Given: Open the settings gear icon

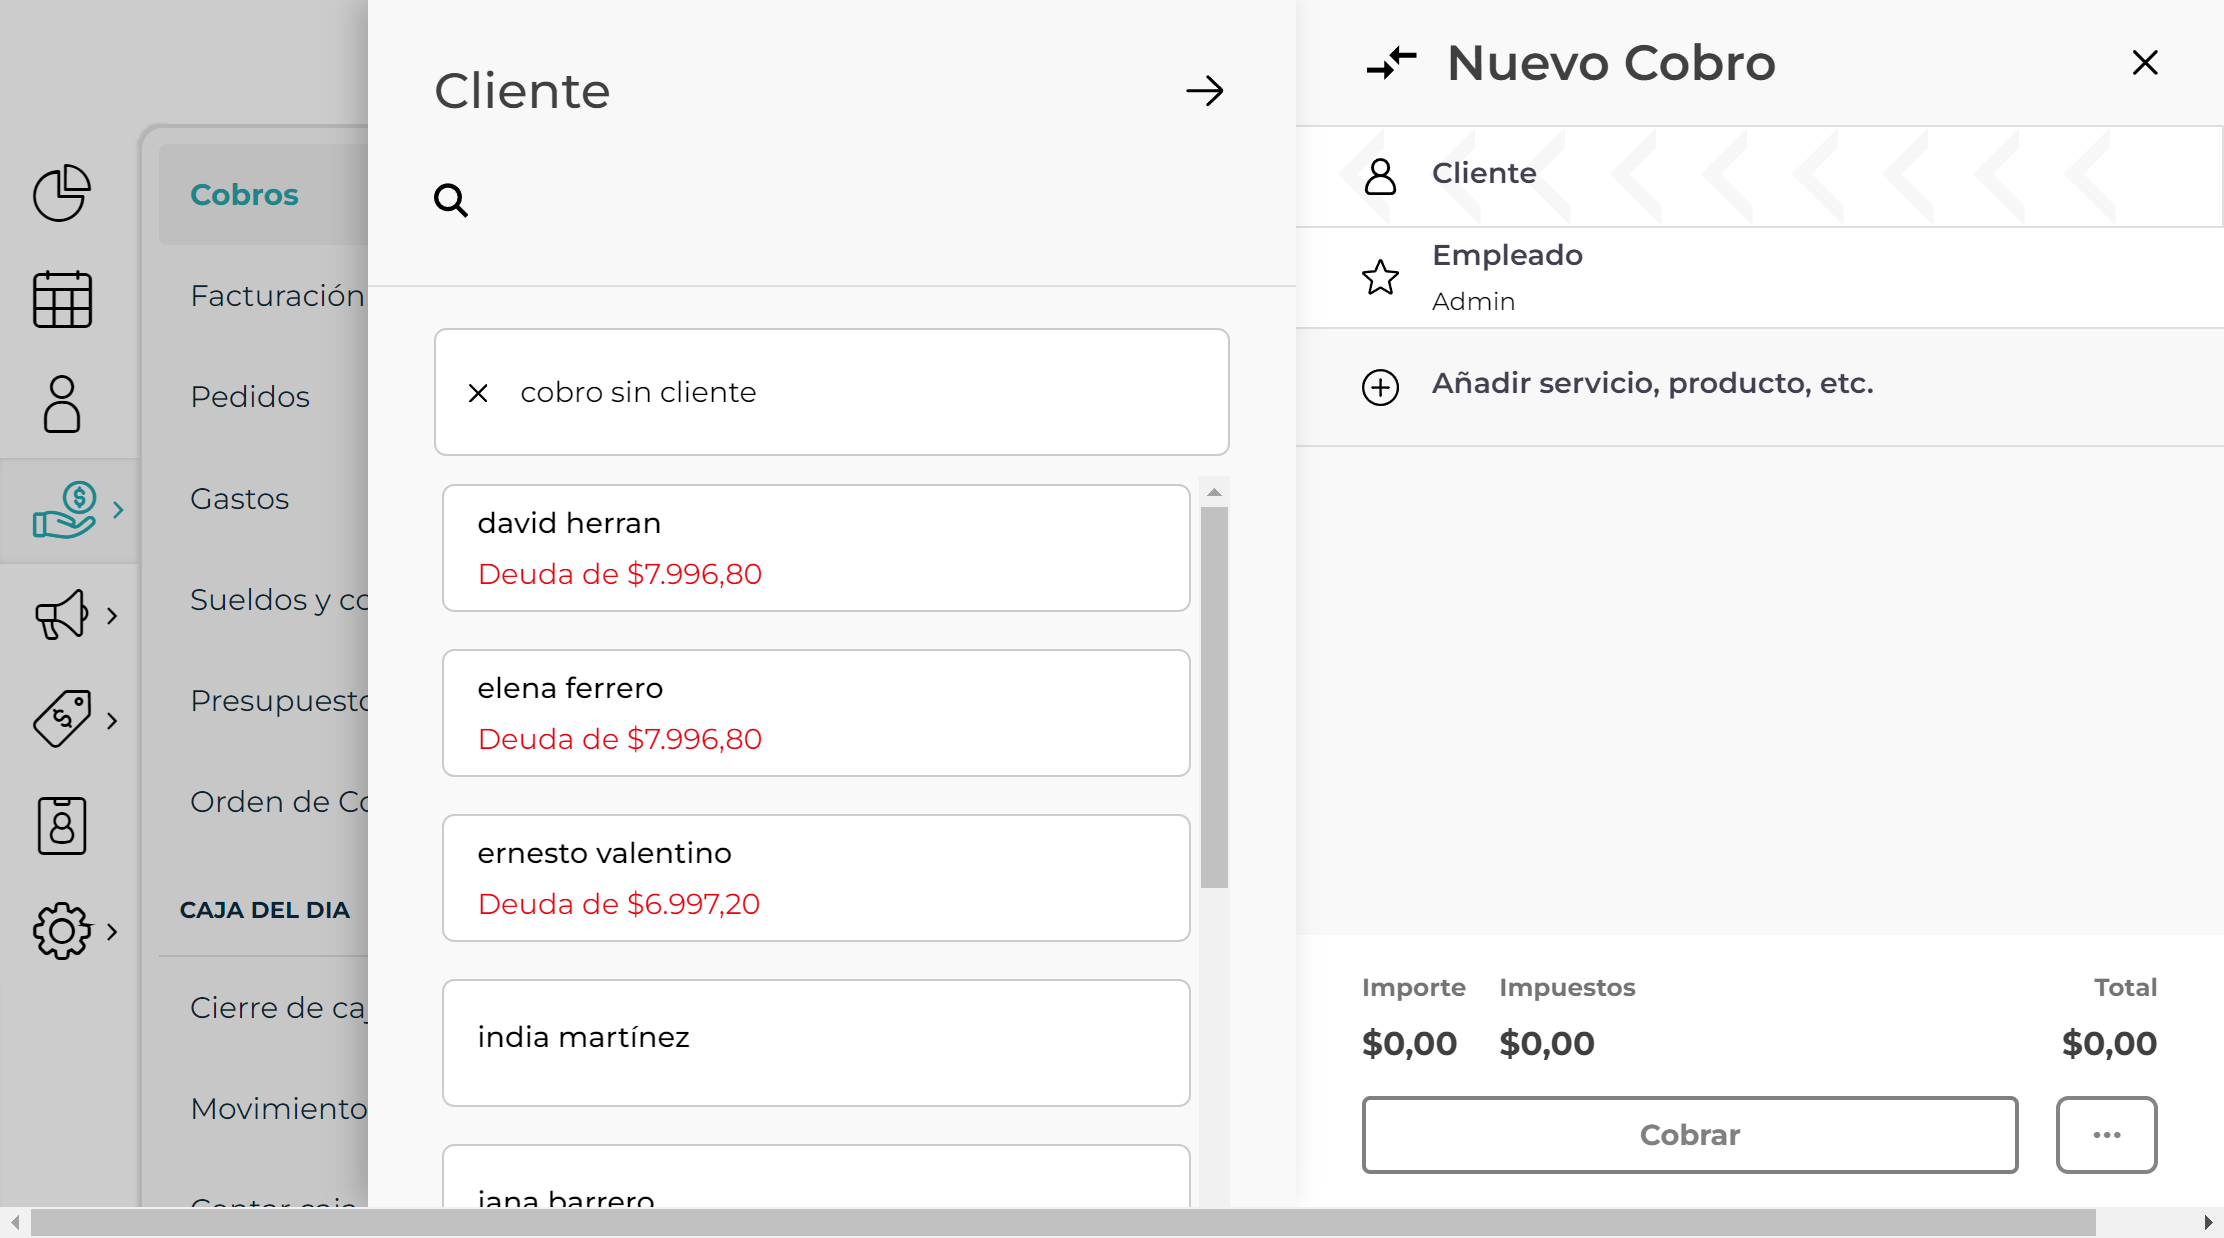Looking at the screenshot, I should tap(62, 931).
